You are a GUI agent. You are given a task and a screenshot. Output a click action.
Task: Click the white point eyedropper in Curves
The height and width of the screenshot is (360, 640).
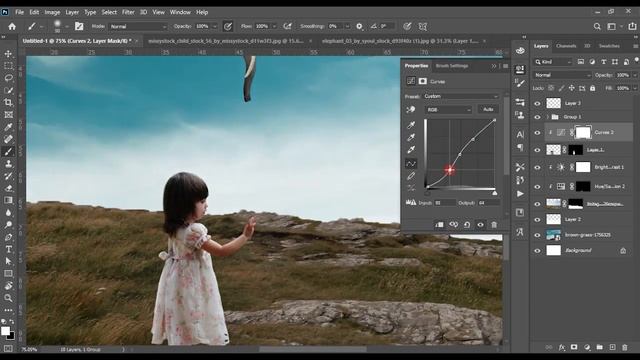pyautogui.click(x=411, y=150)
